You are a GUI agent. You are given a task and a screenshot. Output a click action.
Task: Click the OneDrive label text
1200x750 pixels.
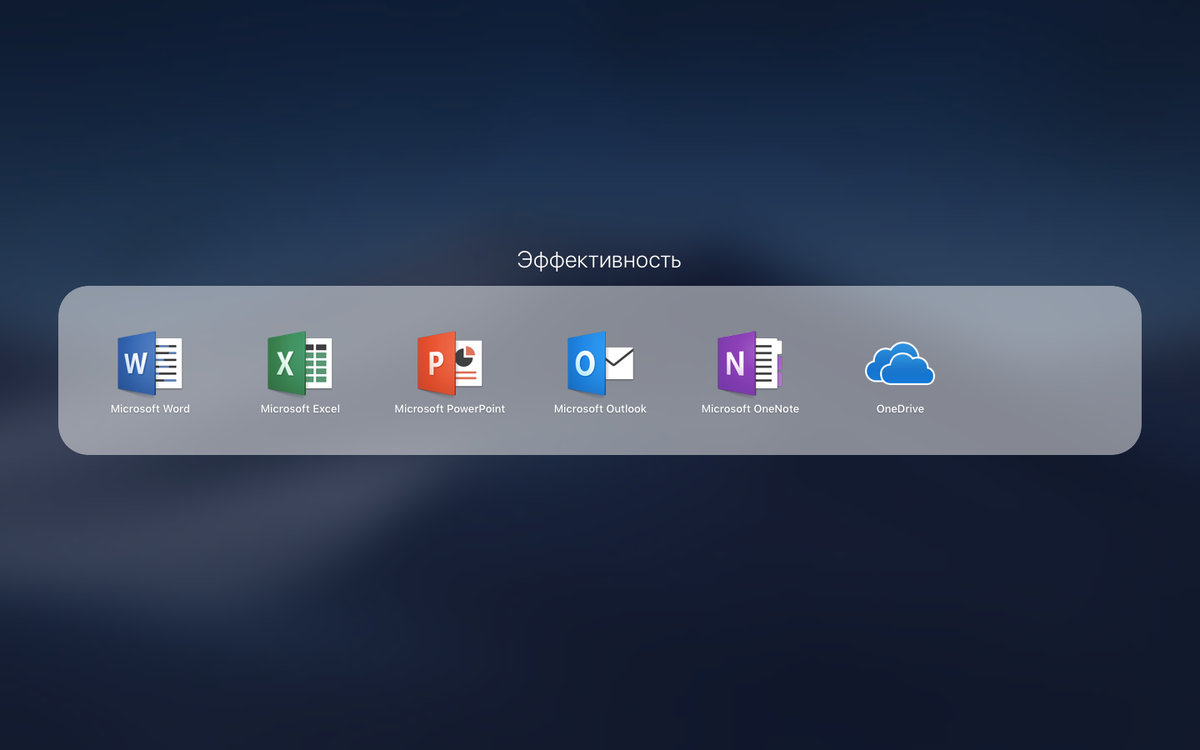click(x=900, y=409)
